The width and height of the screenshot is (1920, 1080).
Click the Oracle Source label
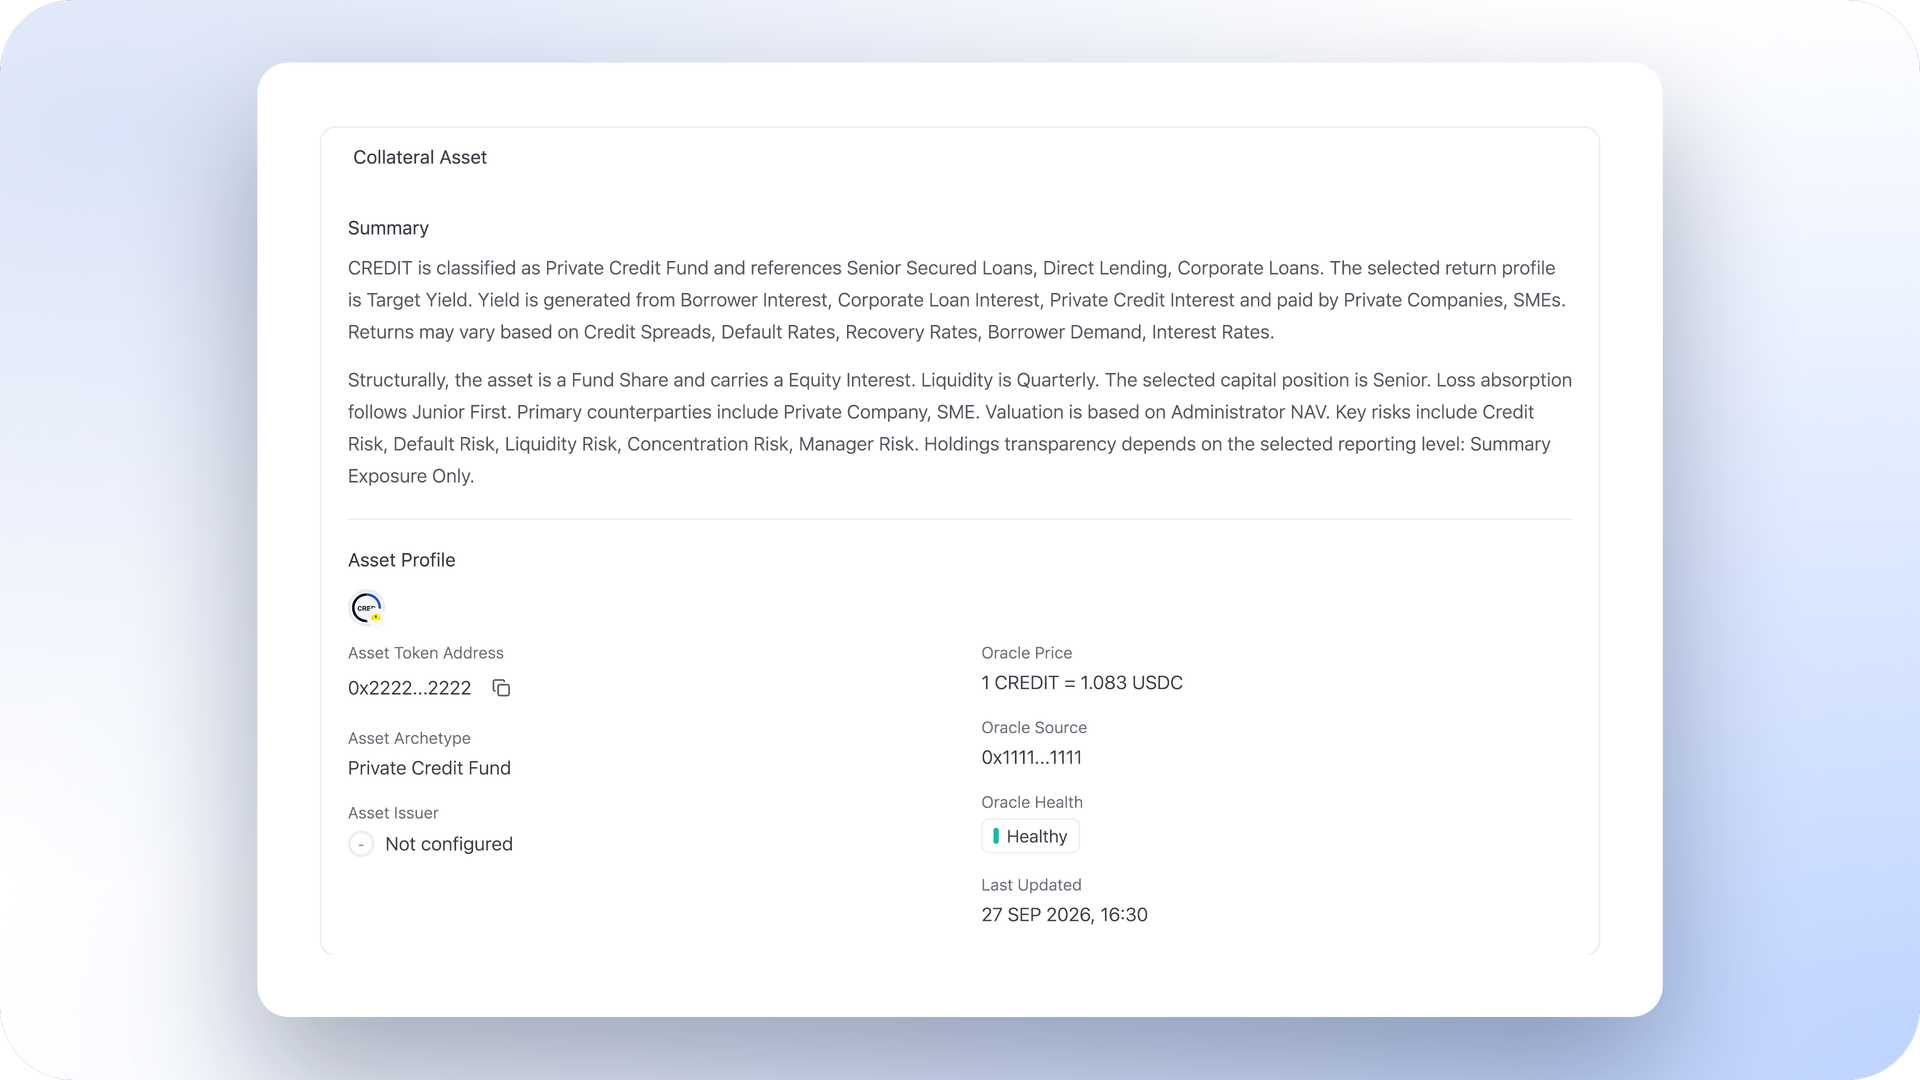coord(1034,728)
